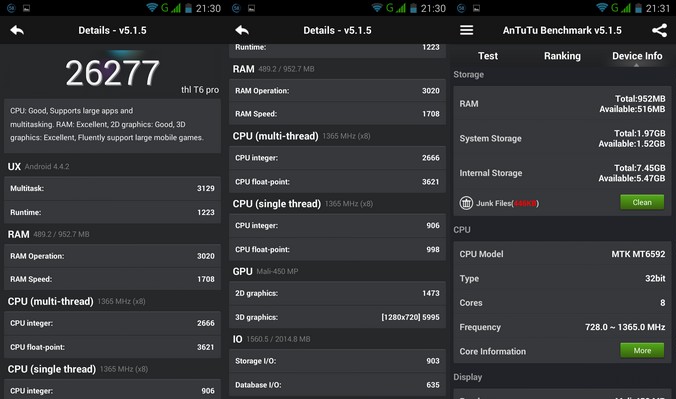Tap the Frequency 728.0 ~ 1365.0 MHz row
The width and height of the screenshot is (676, 399).
[562, 327]
